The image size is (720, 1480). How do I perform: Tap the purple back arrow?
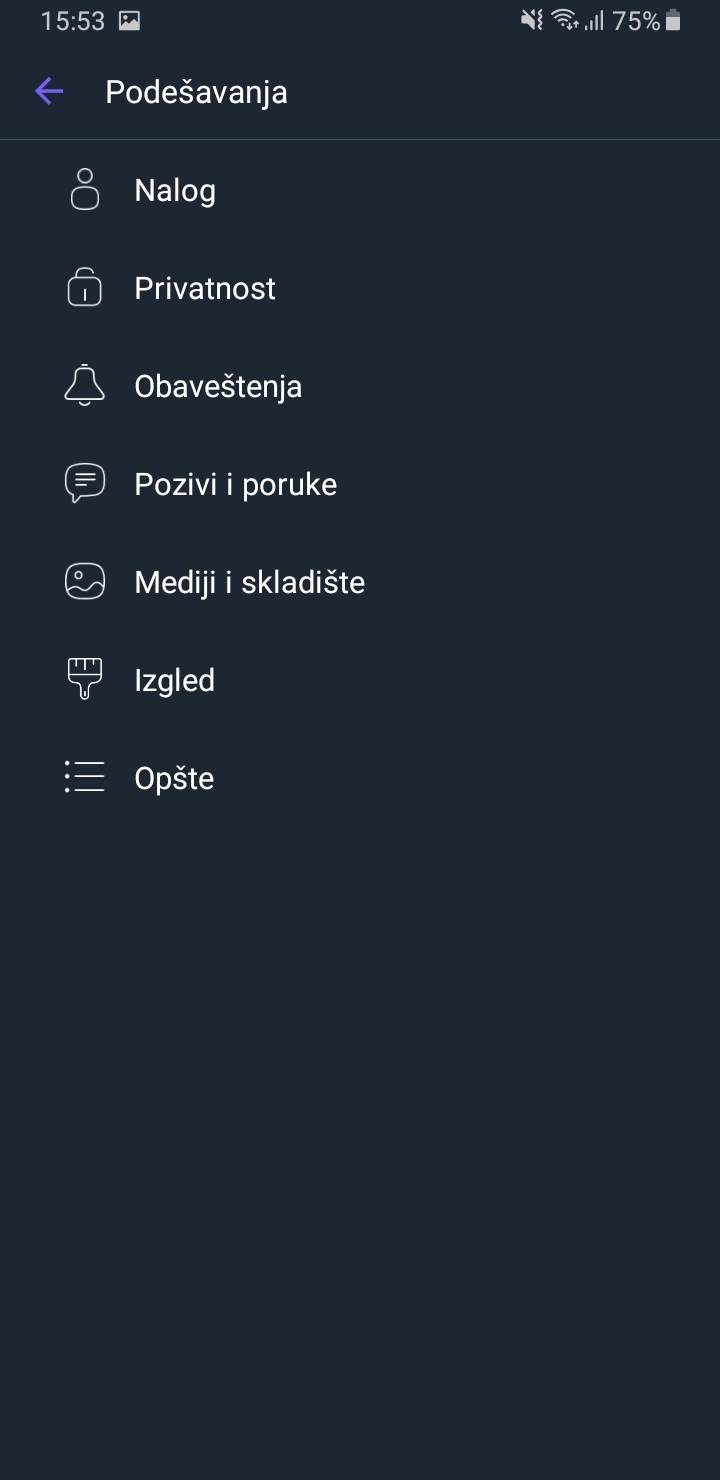(x=49, y=92)
